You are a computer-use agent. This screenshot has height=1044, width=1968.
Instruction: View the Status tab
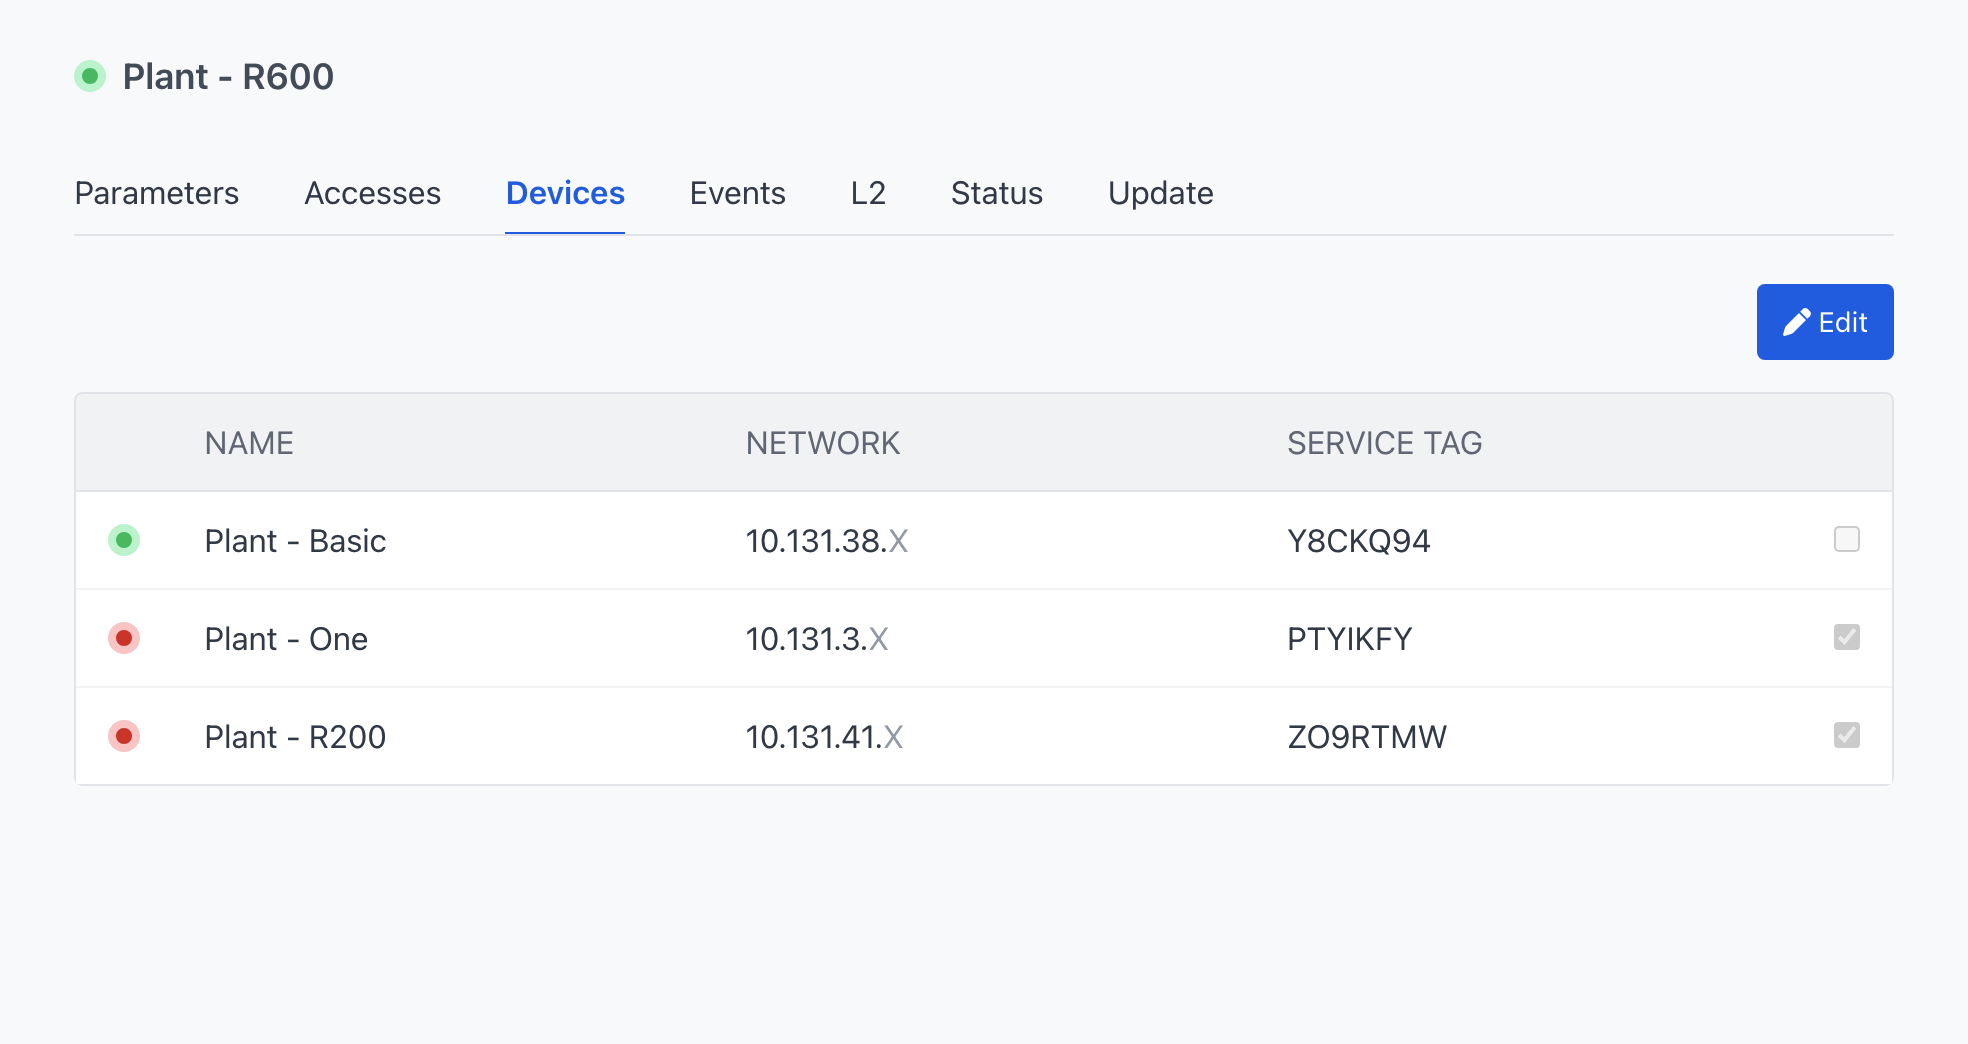click(996, 193)
